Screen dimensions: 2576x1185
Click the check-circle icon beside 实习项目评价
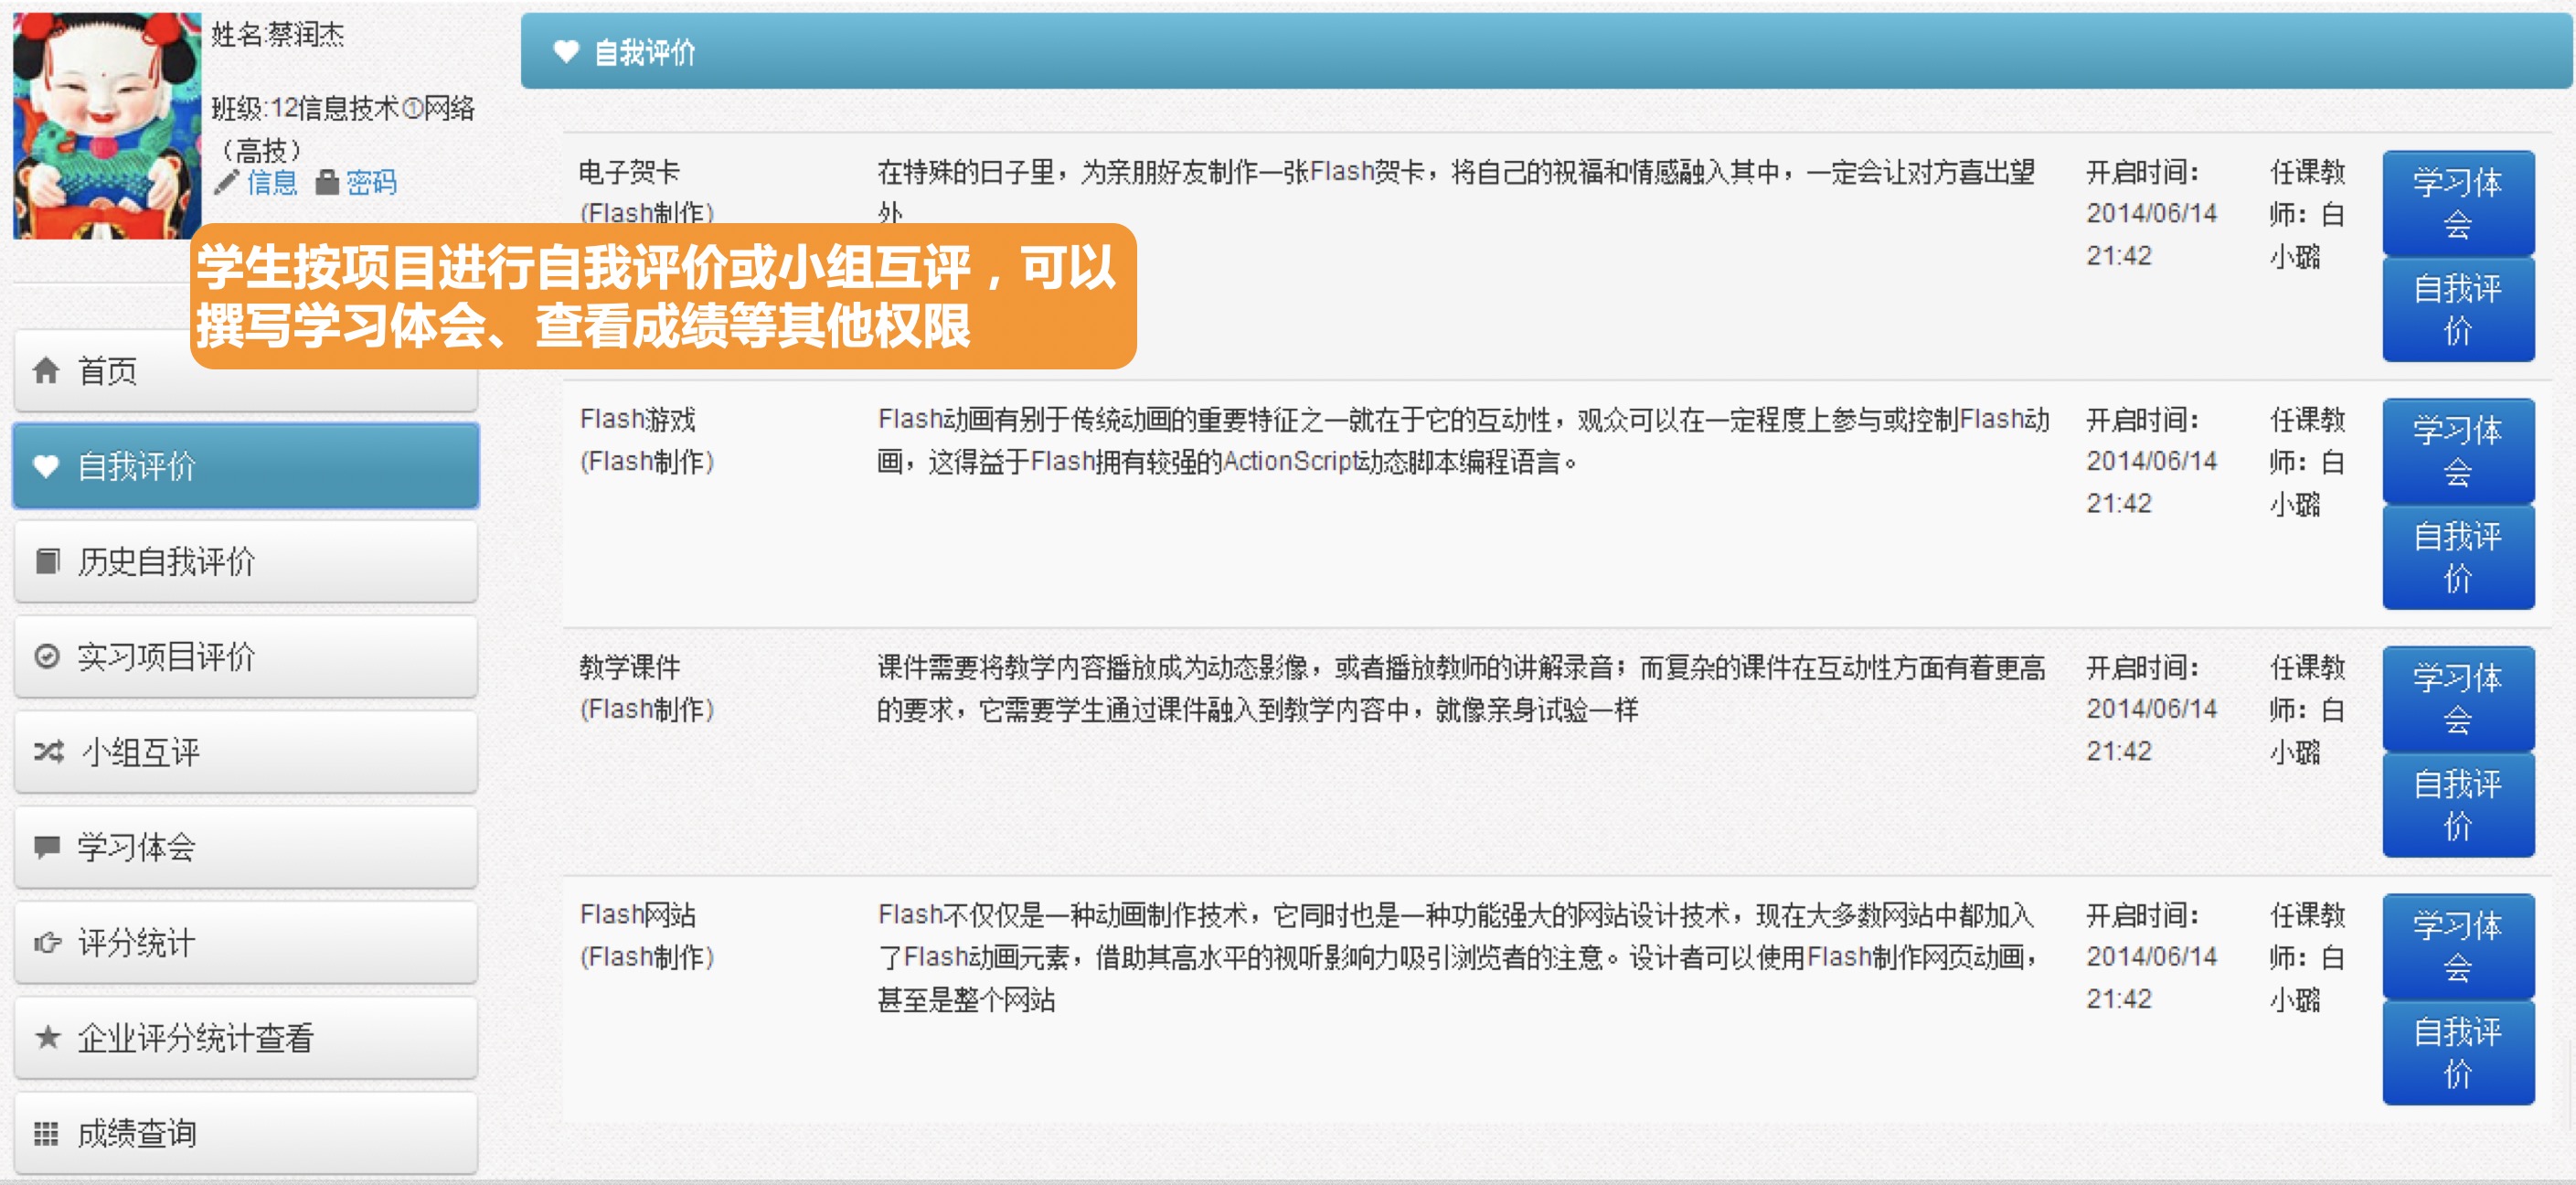[46, 656]
